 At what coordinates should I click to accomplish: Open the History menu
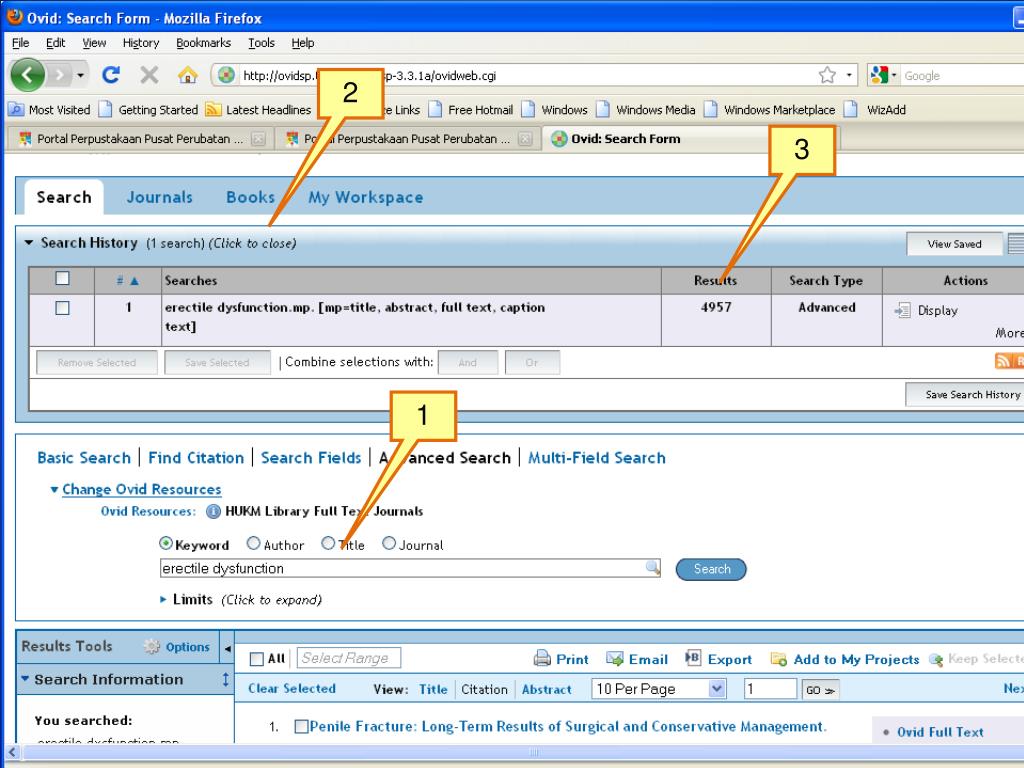click(x=140, y=43)
